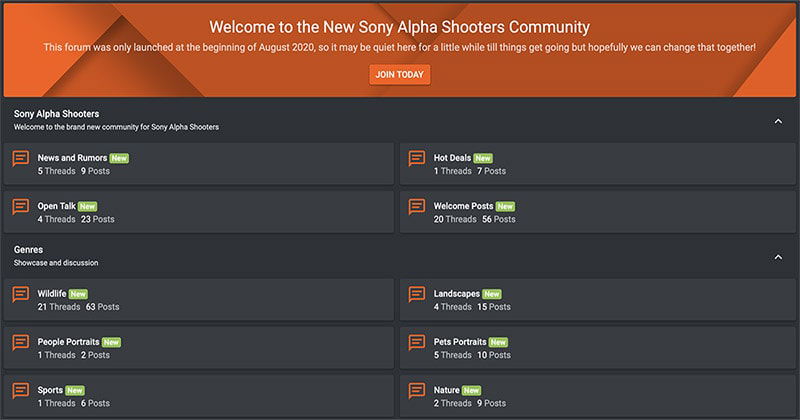
Task: Open the Genres category heading
Action: 28,249
